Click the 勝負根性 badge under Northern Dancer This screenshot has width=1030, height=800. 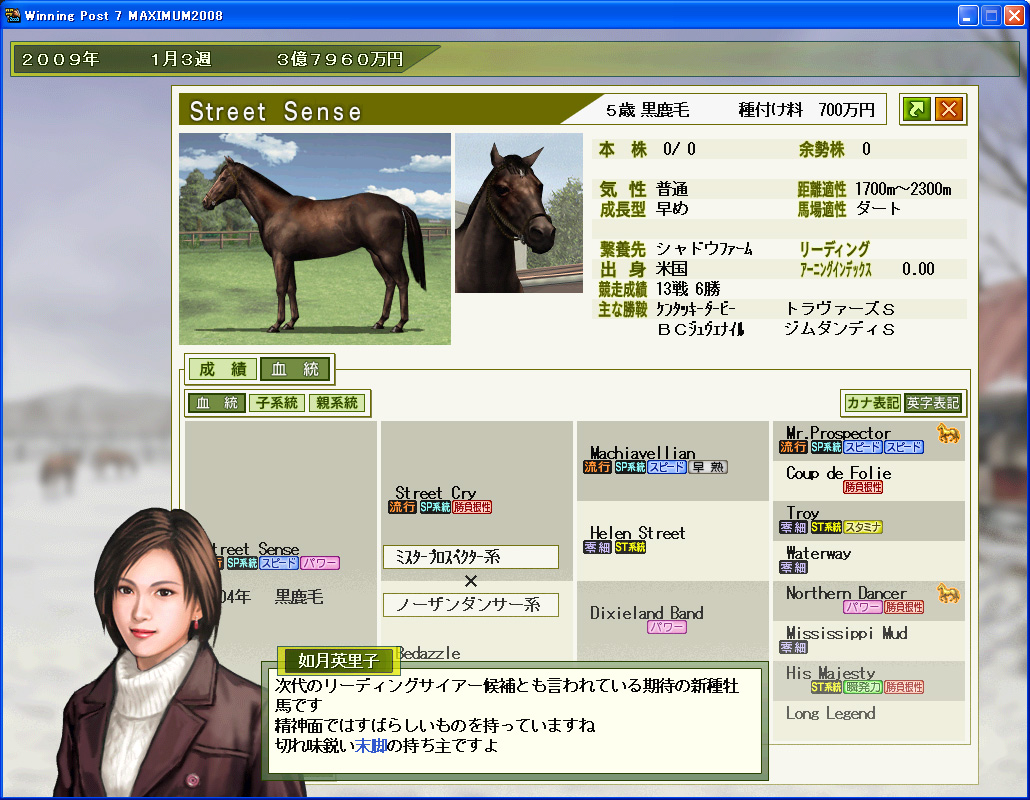click(x=904, y=607)
